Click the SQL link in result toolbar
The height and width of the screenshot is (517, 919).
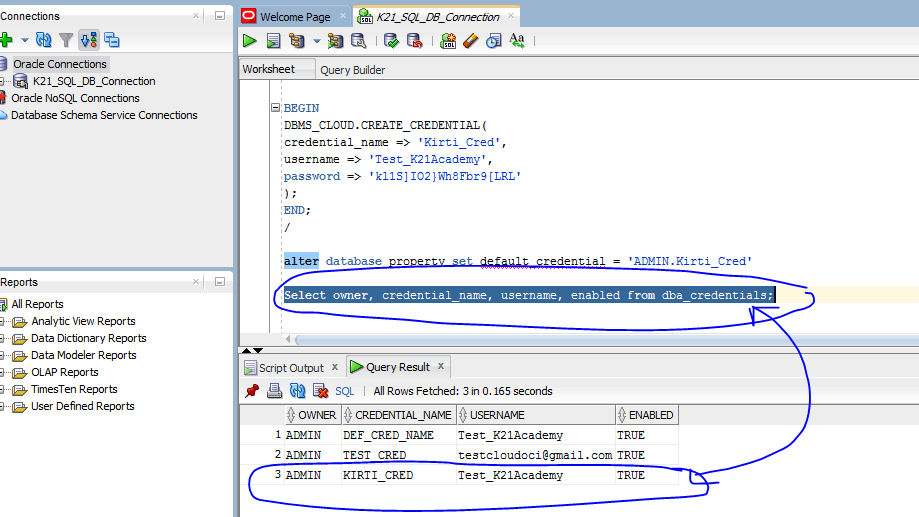345,391
